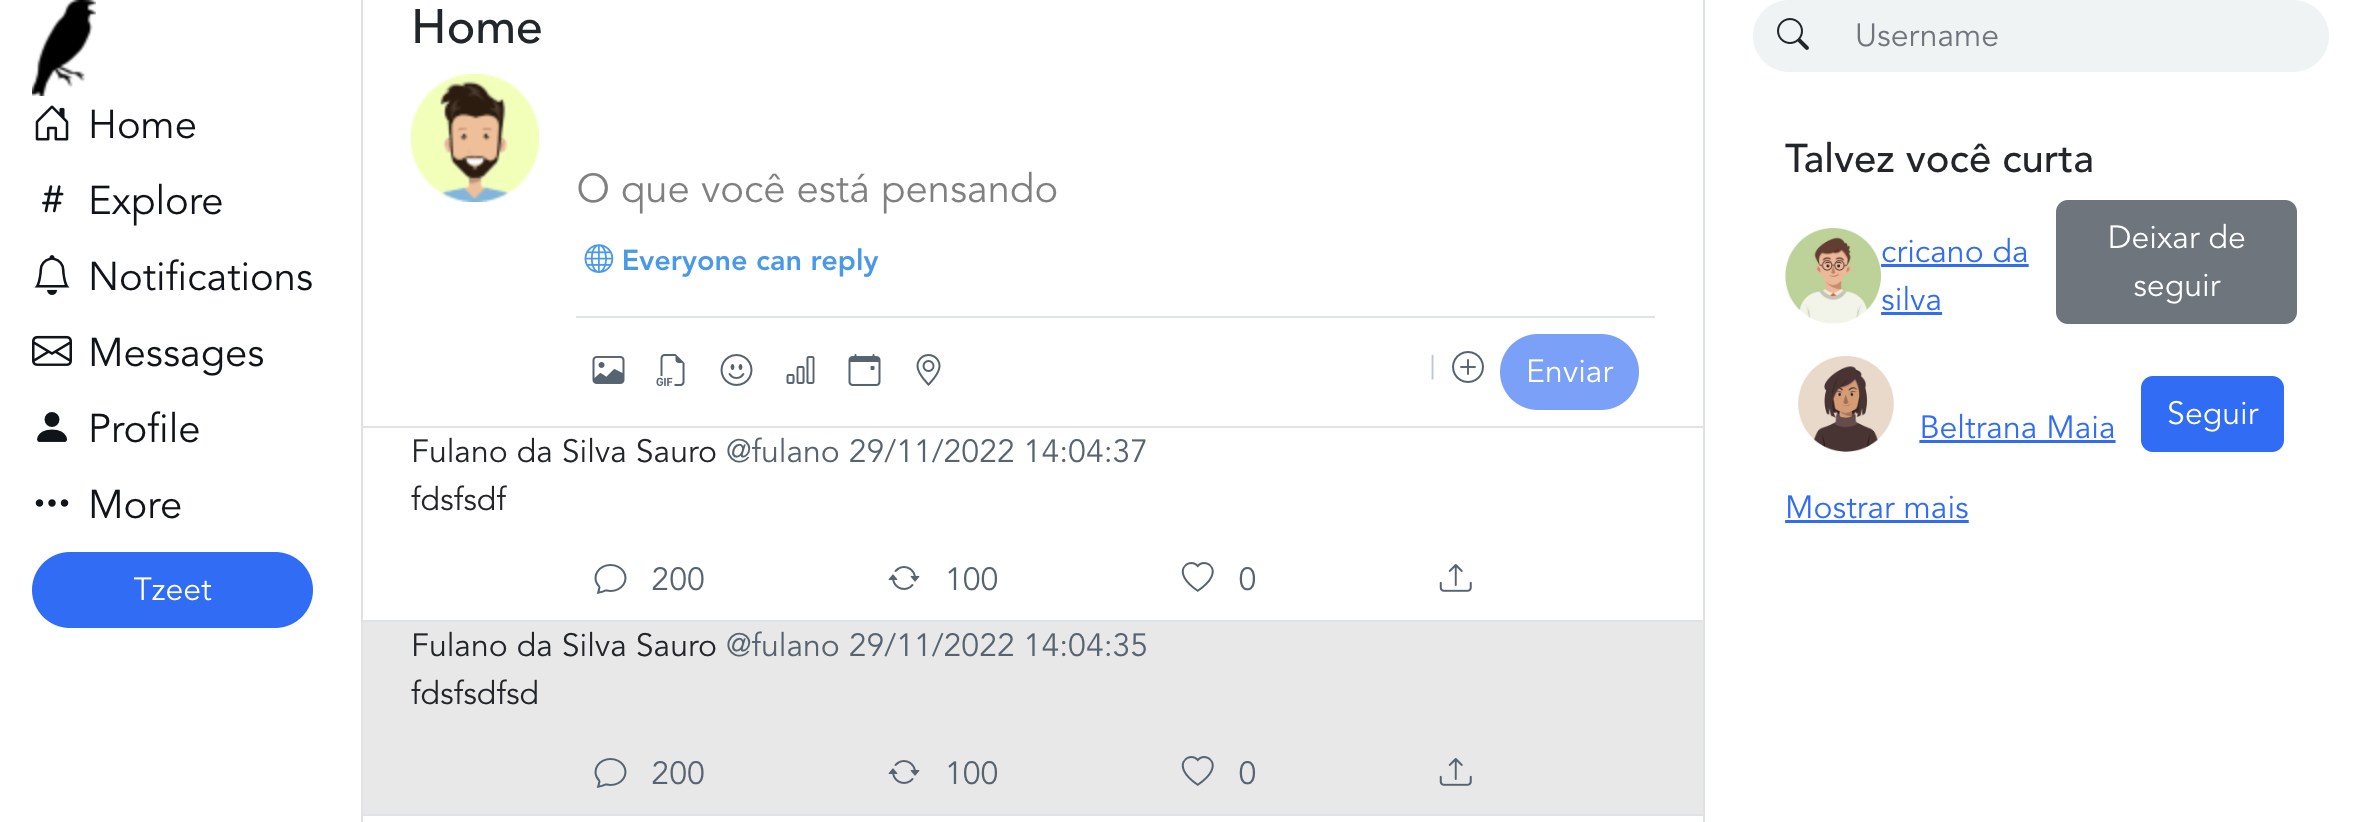2372x822 pixels.
Task: Toggle the plus circle next to Enviar
Action: 1467,367
